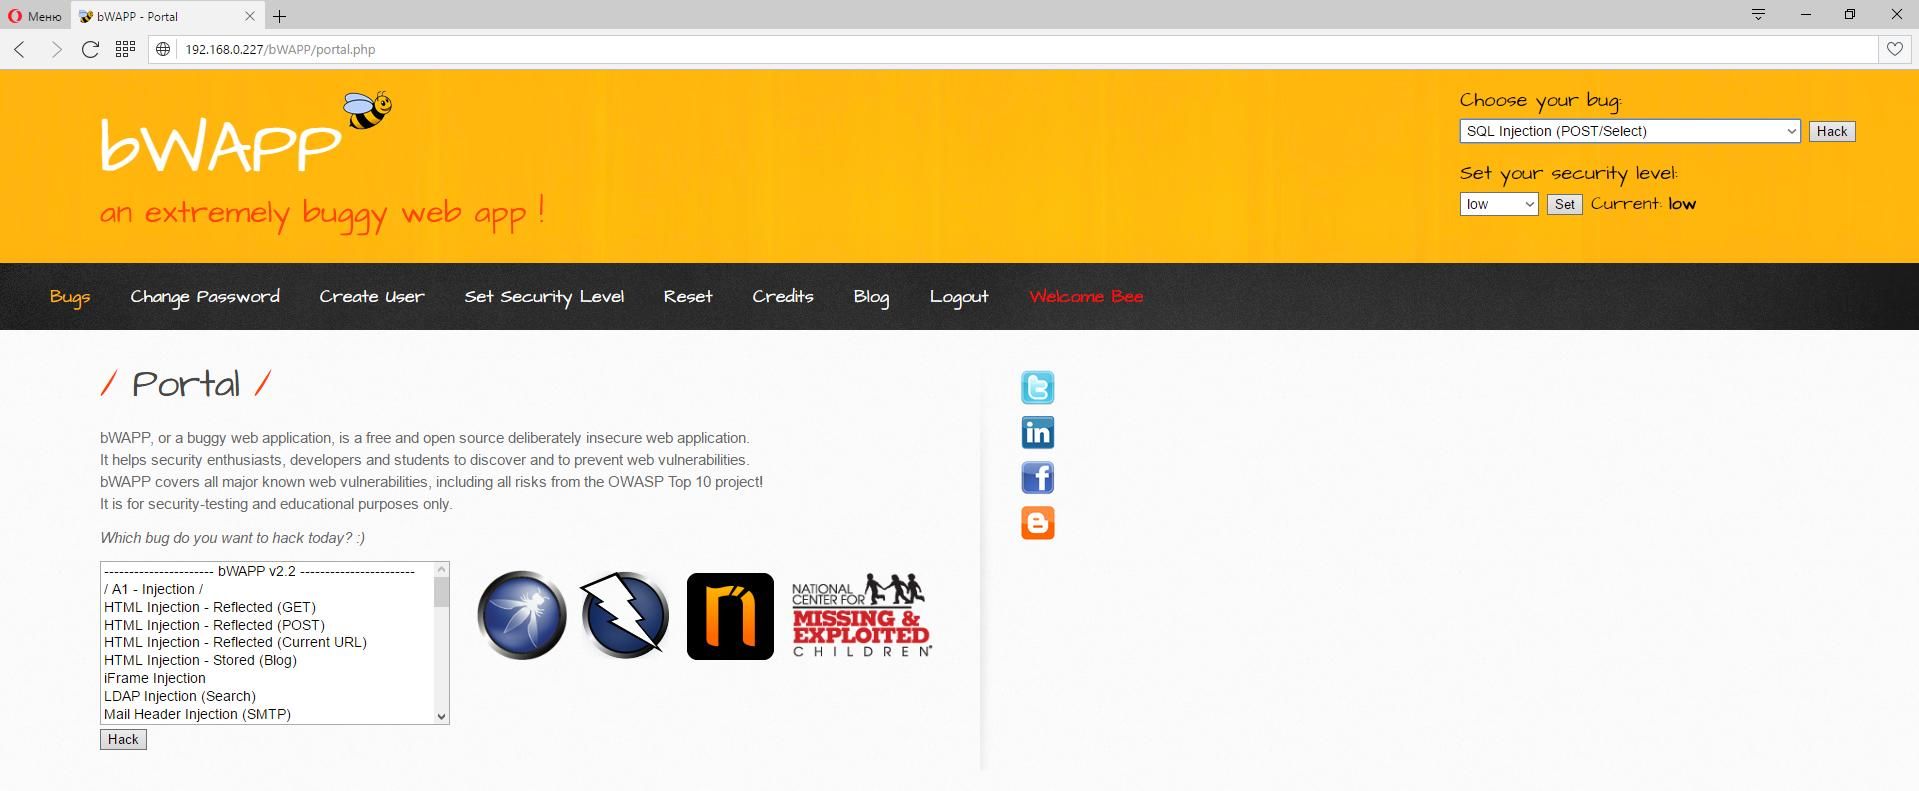Open the LinkedIn icon link
1919x791 pixels.
tap(1038, 432)
